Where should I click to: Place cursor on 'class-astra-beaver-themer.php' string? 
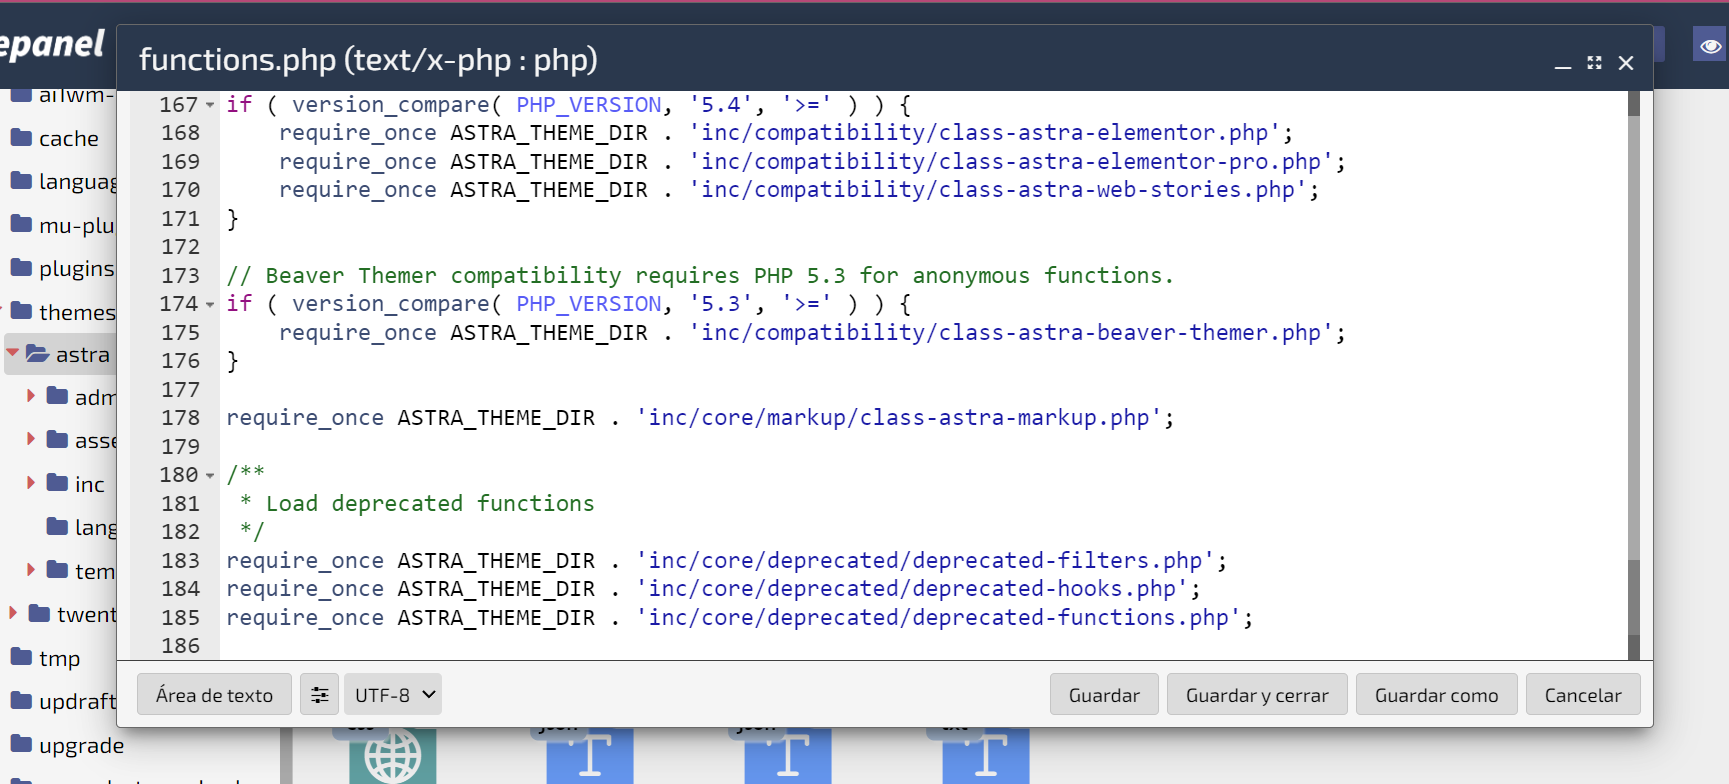(x=1011, y=333)
